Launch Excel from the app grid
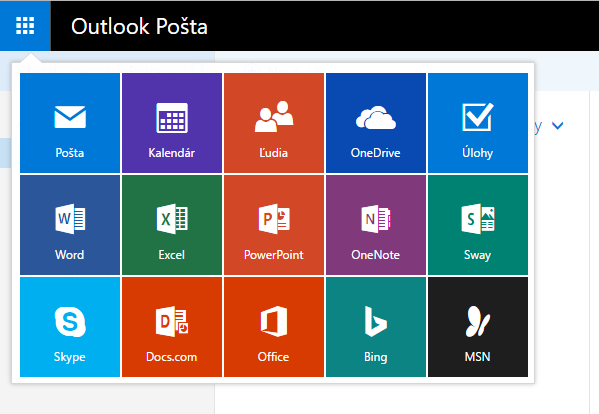Screen dimensions: 599x414 pos(172,225)
